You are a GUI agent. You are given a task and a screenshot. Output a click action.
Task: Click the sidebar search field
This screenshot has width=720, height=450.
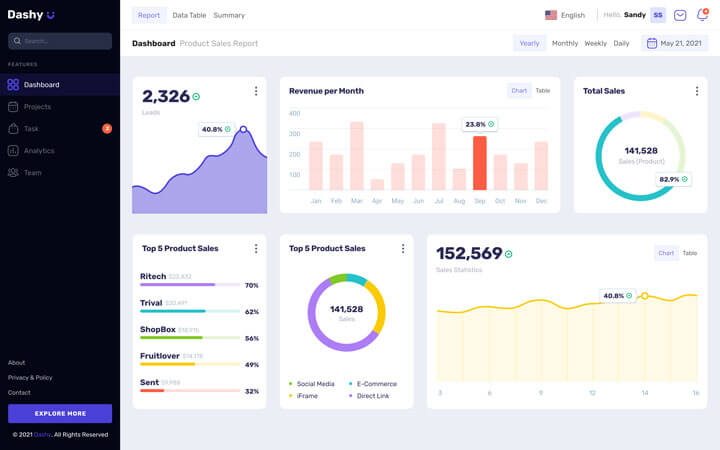60,41
